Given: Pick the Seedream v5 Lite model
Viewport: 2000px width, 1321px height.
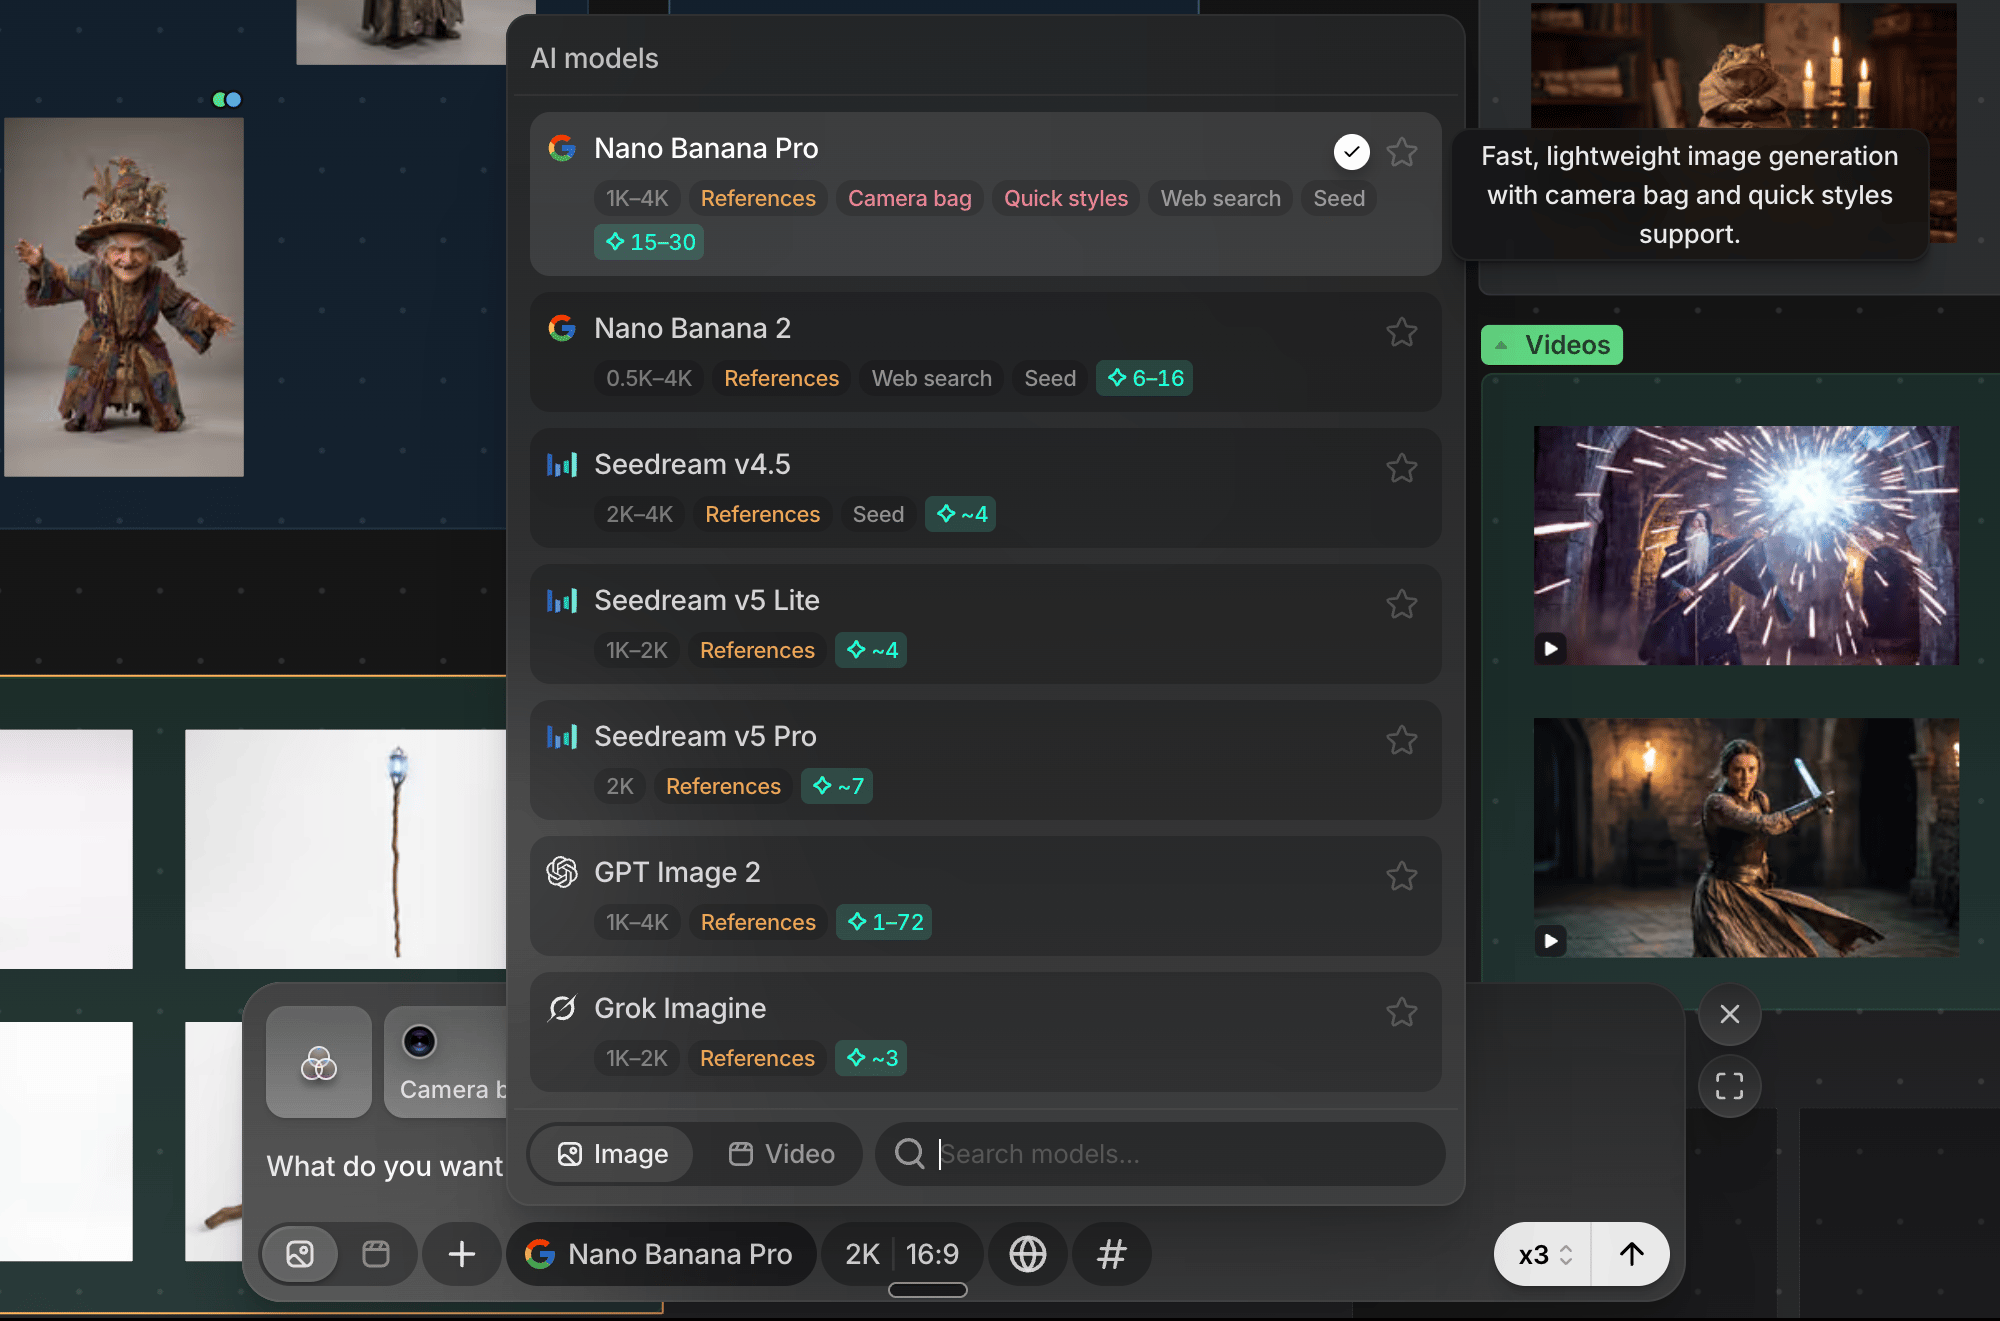Looking at the screenshot, I should point(985,624).
